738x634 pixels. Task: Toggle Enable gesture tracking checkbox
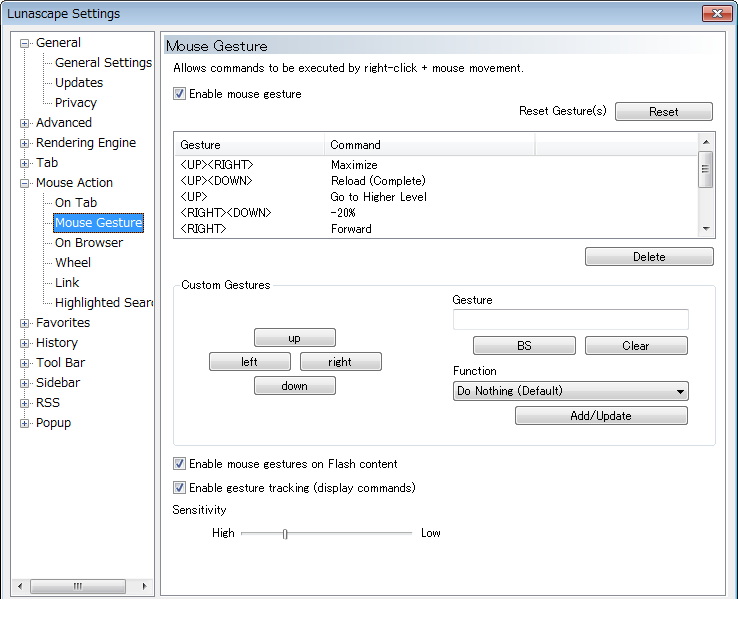coord(179,488)
